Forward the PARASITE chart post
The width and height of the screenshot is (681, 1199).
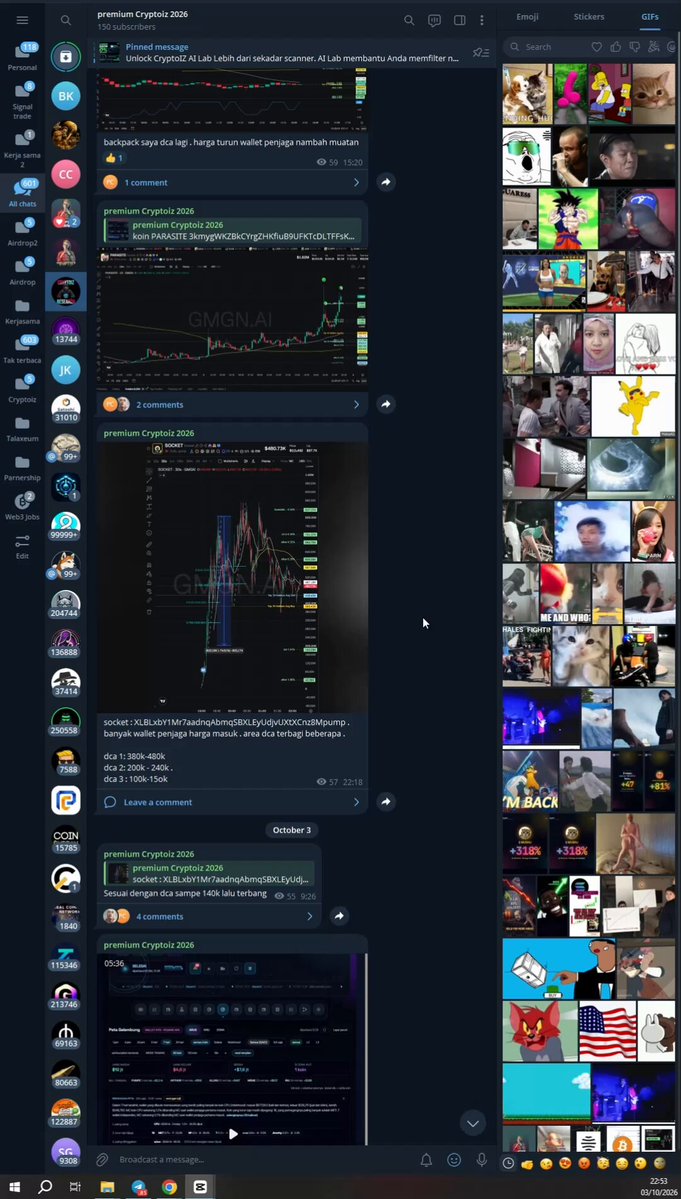coord(386,404)
